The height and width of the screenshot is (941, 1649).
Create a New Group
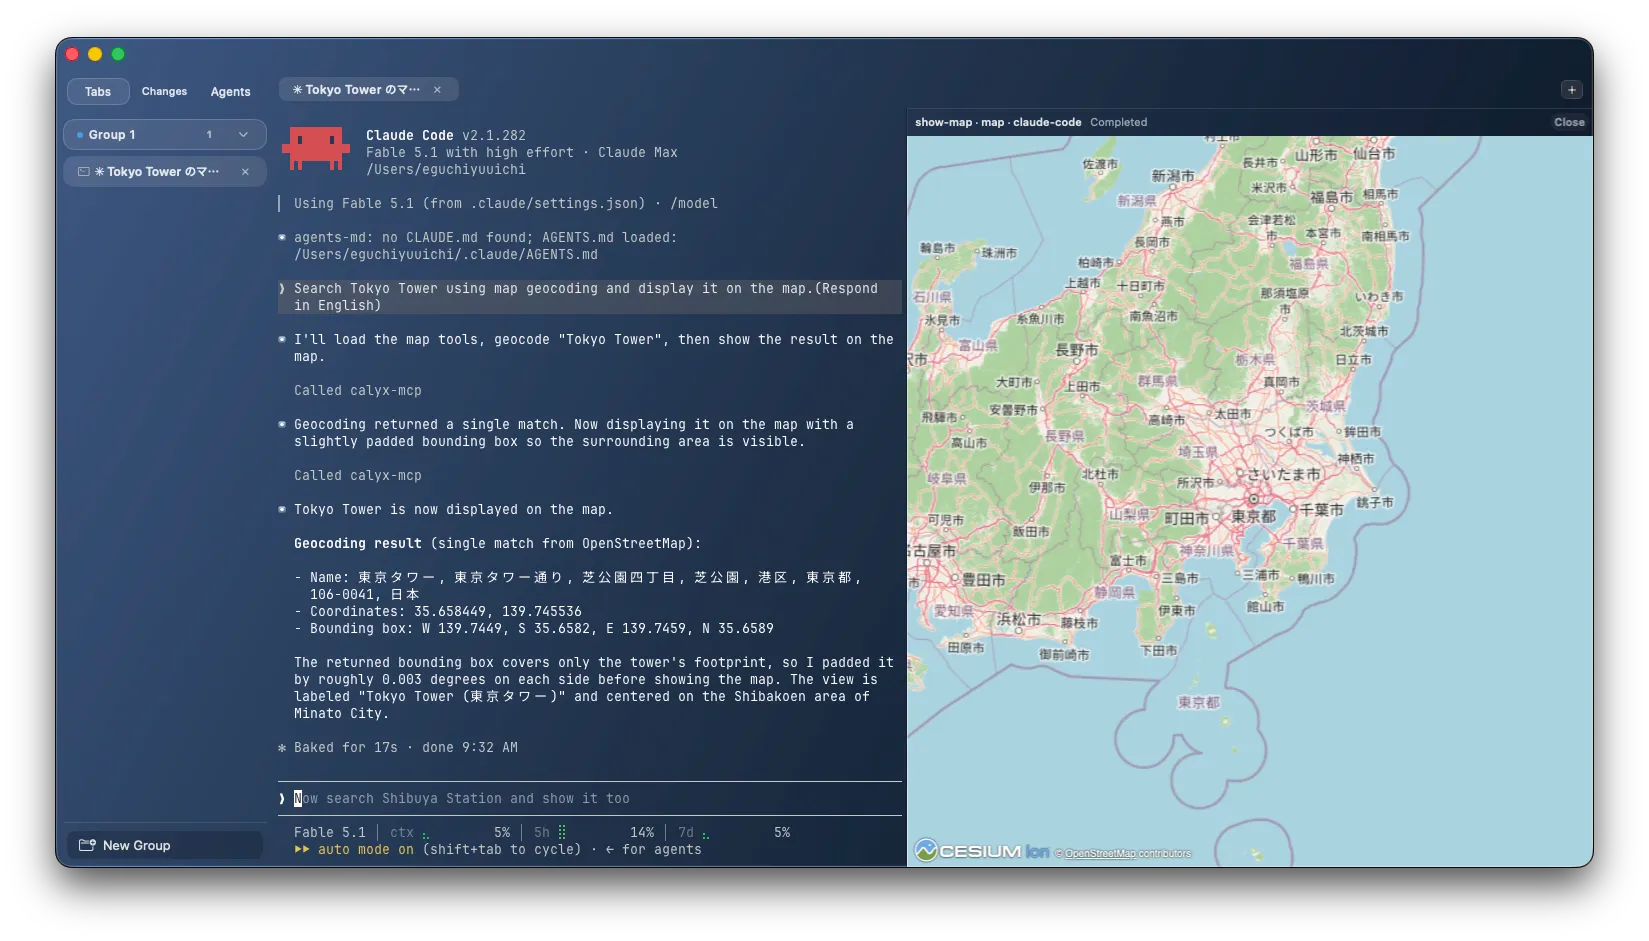(x=165, y=845)
